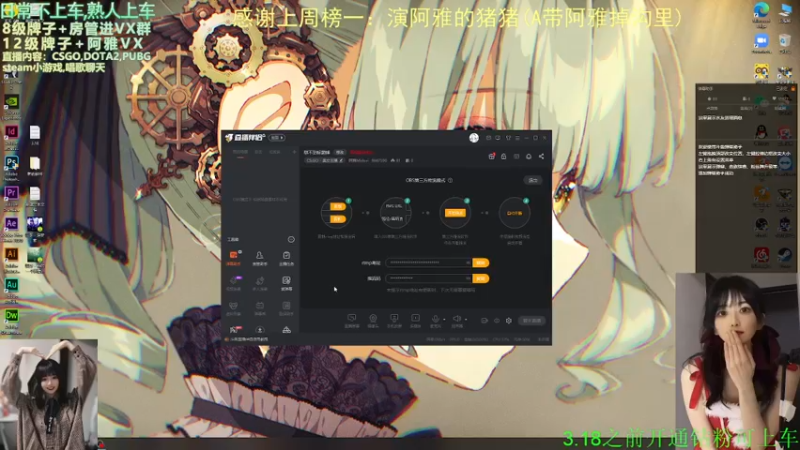Click the edit title button beside stream title
The height and width of the screenshot is (450, 800).
pyautogui.click(x=340, y=152)
